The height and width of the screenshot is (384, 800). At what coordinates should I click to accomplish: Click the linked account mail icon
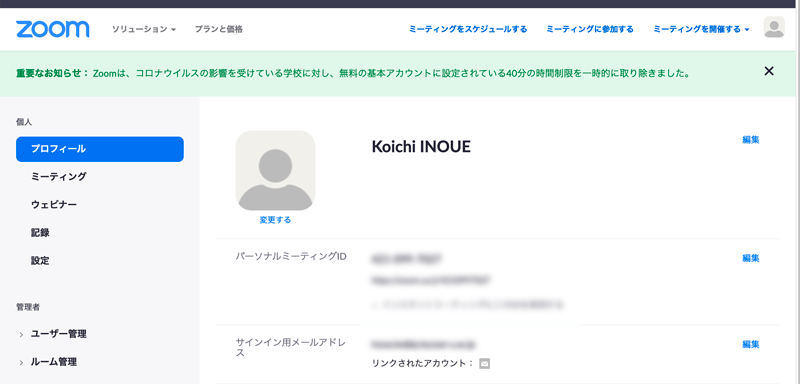pyautogui.click(x=485, y=364)
